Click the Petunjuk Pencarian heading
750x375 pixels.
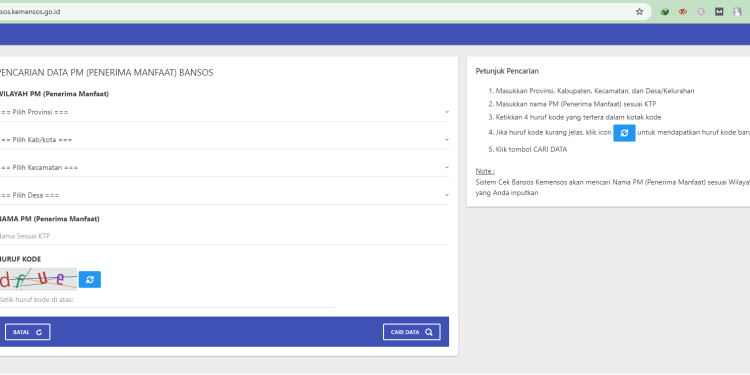point(507,71)
